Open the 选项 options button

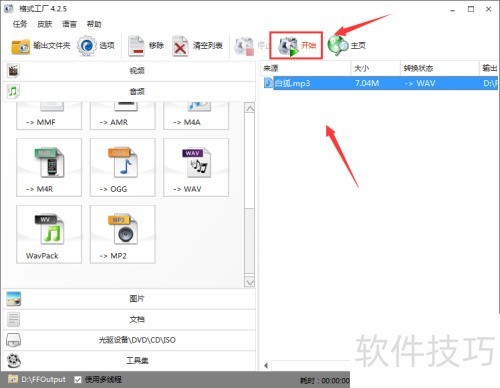tap(96, 46)
